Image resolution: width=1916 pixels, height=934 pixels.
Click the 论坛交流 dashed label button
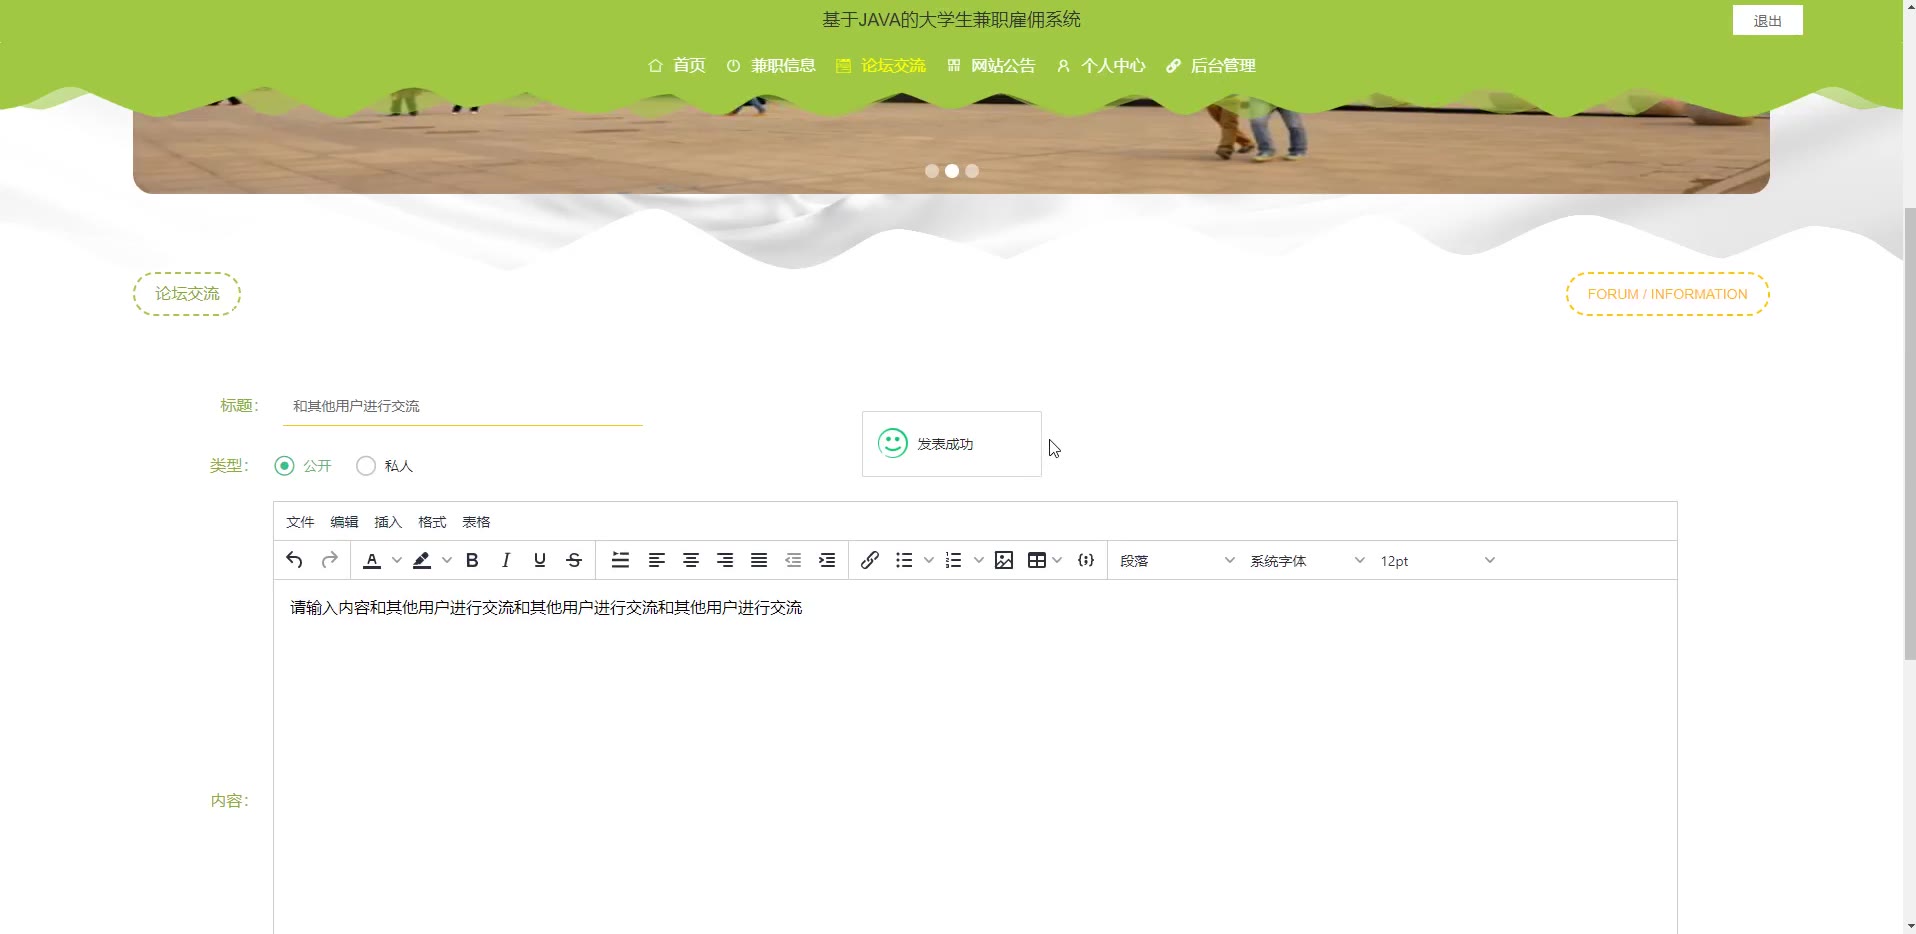point(187,294)
